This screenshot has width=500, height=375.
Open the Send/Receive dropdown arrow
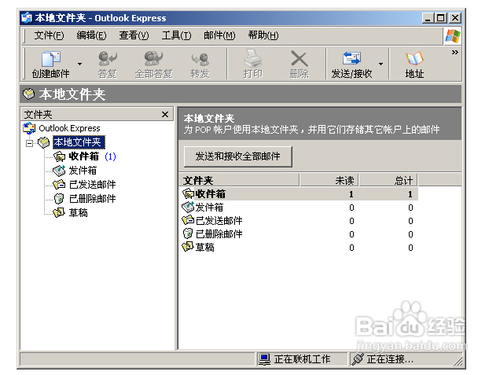pyautogui.click(x=381, y=64)
